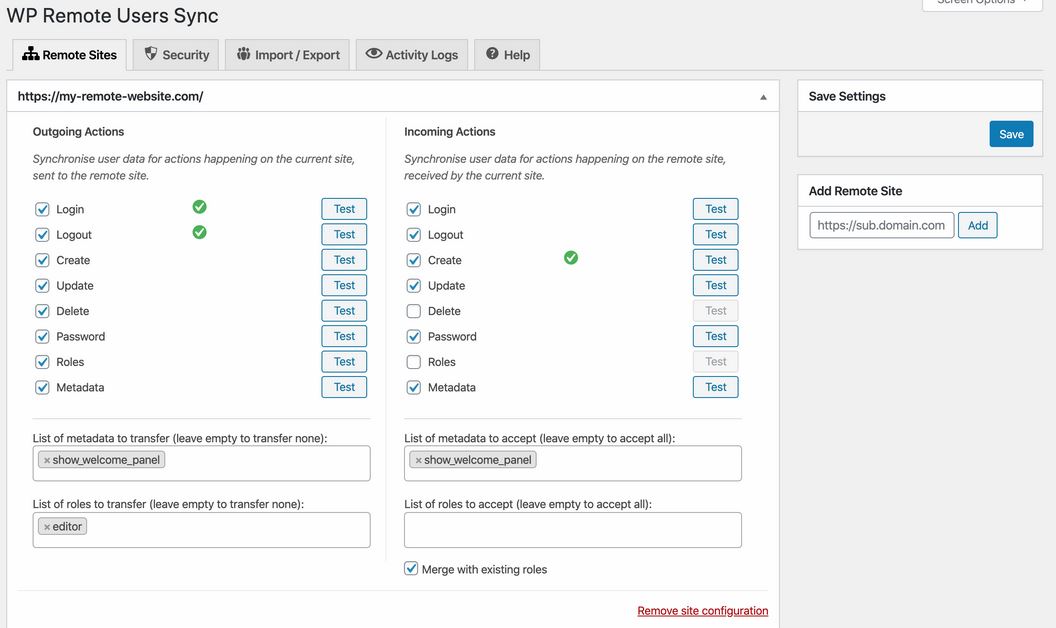
Task: Click the metadata to transfer list box
Action: pyautogui.click(x=201, y=464)
